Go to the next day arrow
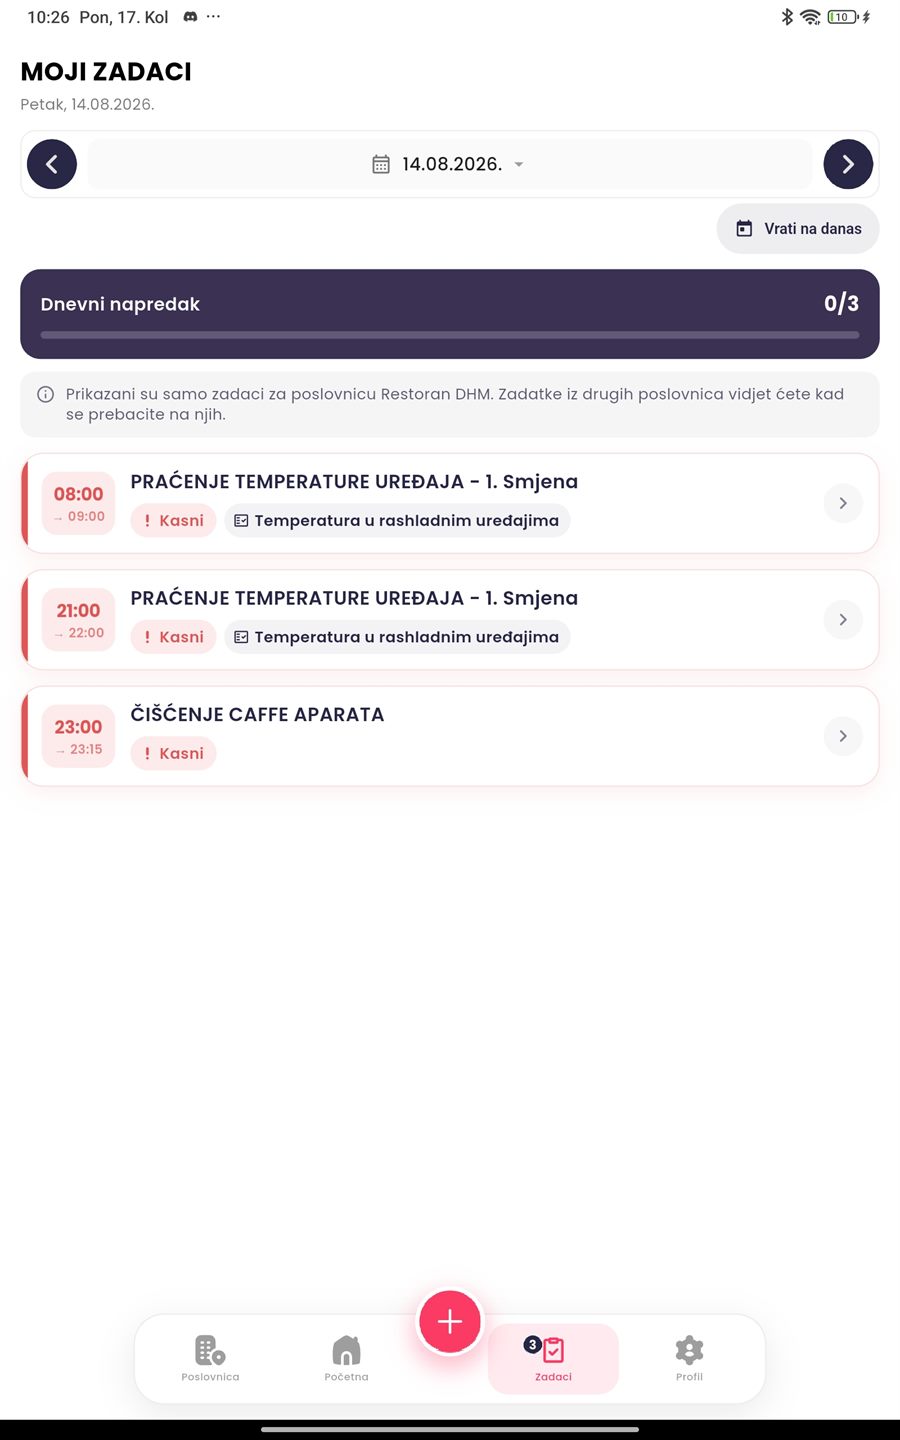Screen dimensions: 900x1440 [x=848, y=164]
